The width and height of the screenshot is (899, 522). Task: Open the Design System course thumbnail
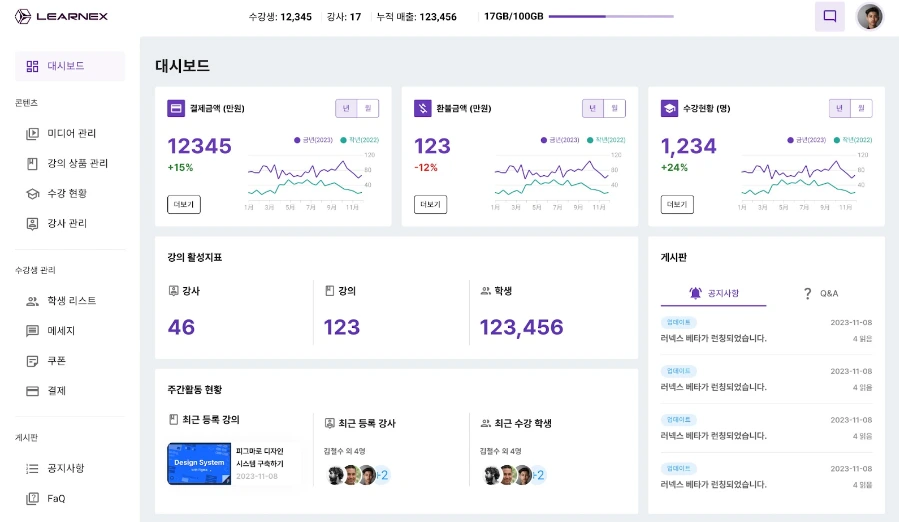(x=199, y=463)
